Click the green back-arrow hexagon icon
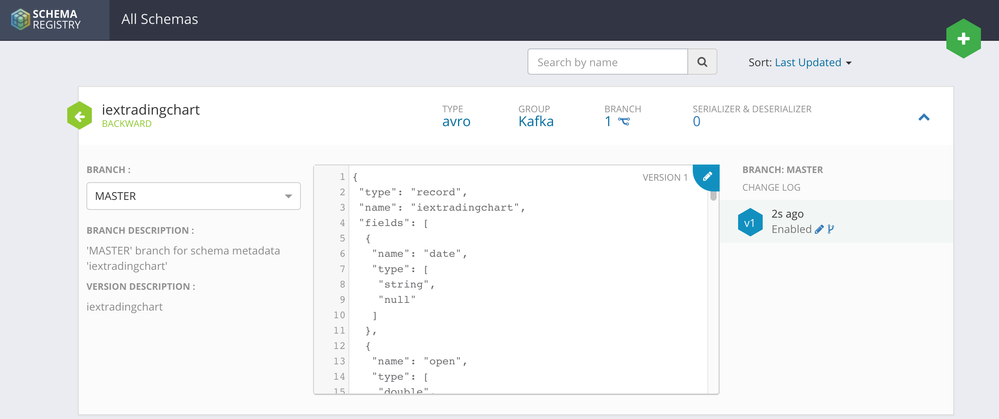 coord(79,116)
